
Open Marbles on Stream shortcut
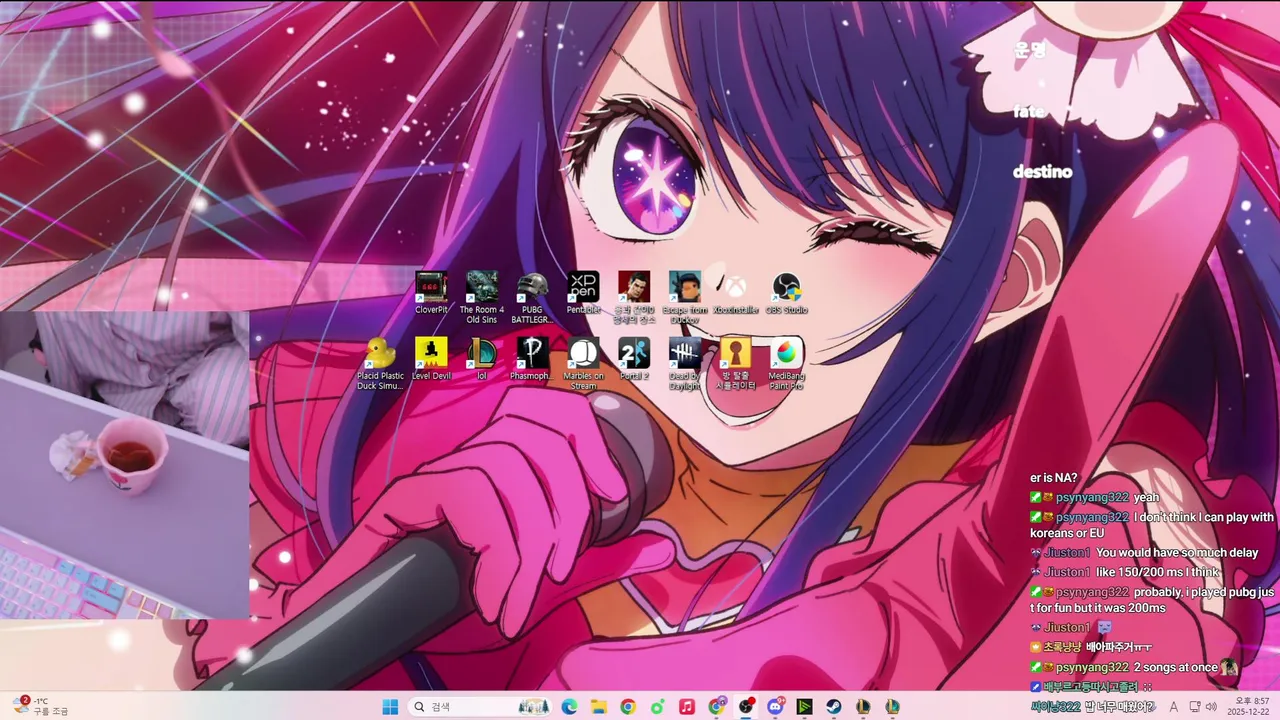click(583, 363)
